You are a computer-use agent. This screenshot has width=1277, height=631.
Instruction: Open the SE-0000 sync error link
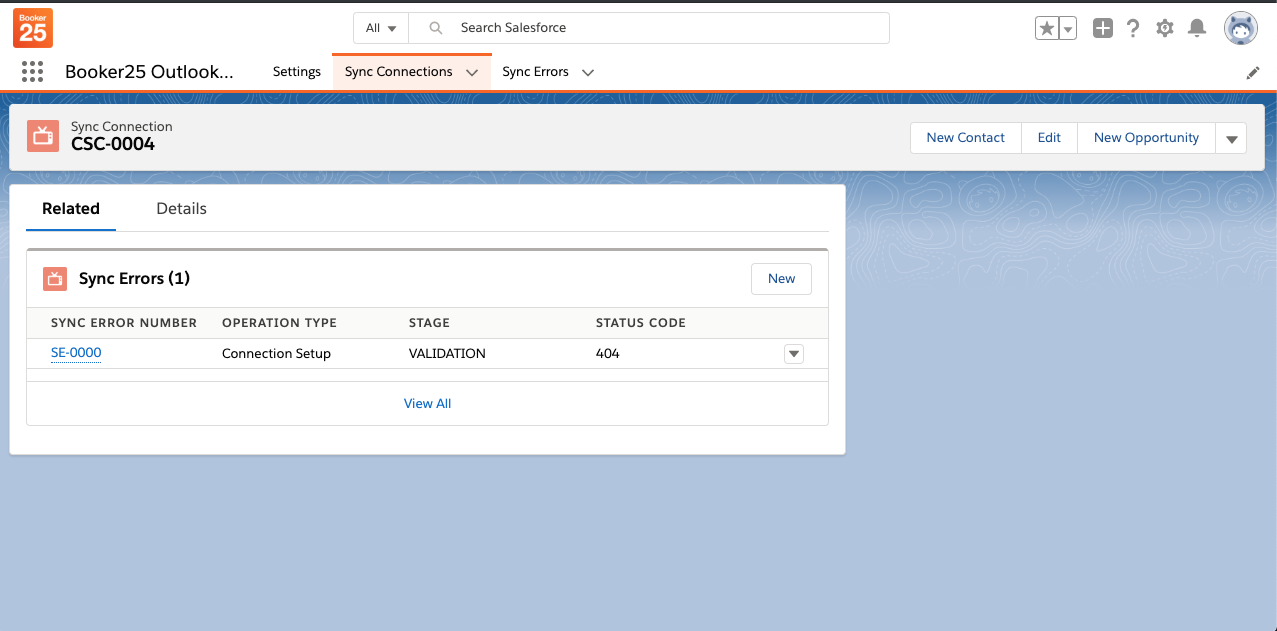(x=76, y=353)
